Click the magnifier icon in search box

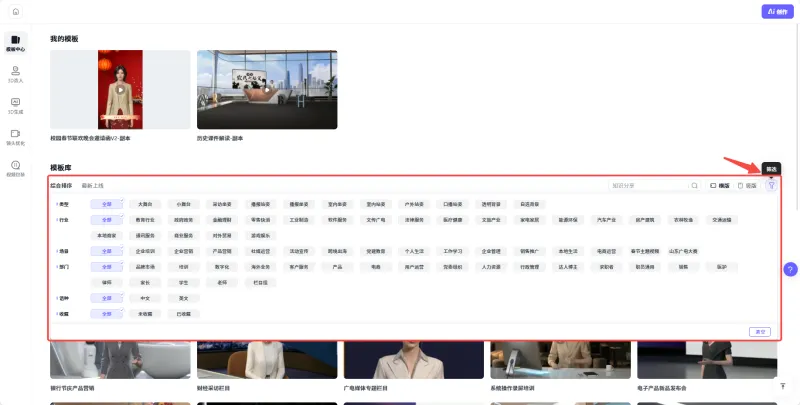[694, 186]
